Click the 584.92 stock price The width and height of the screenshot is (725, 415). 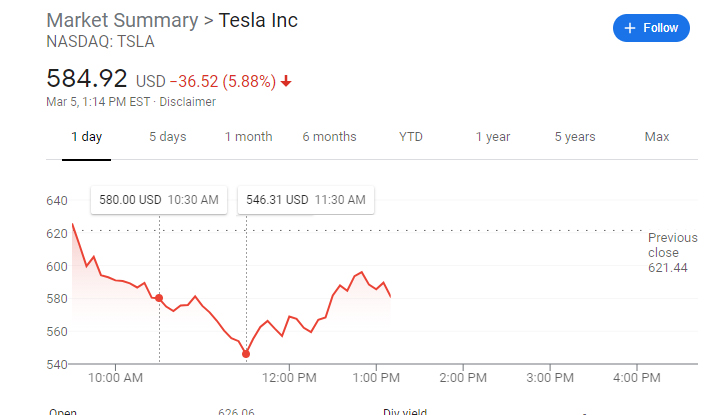tap(88, 78)
